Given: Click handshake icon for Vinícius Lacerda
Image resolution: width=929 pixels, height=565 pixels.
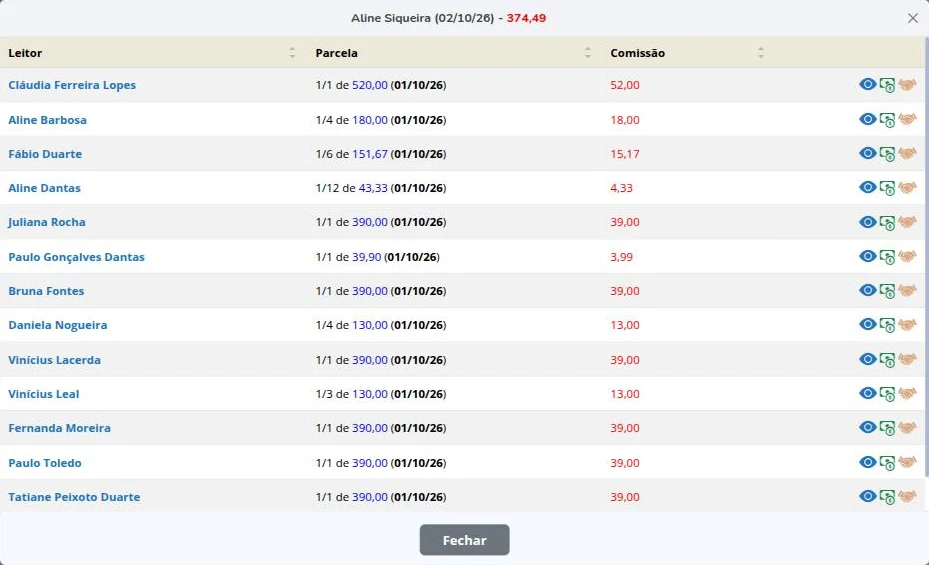Looking at the screenshot, I should [x=907, y=359].
